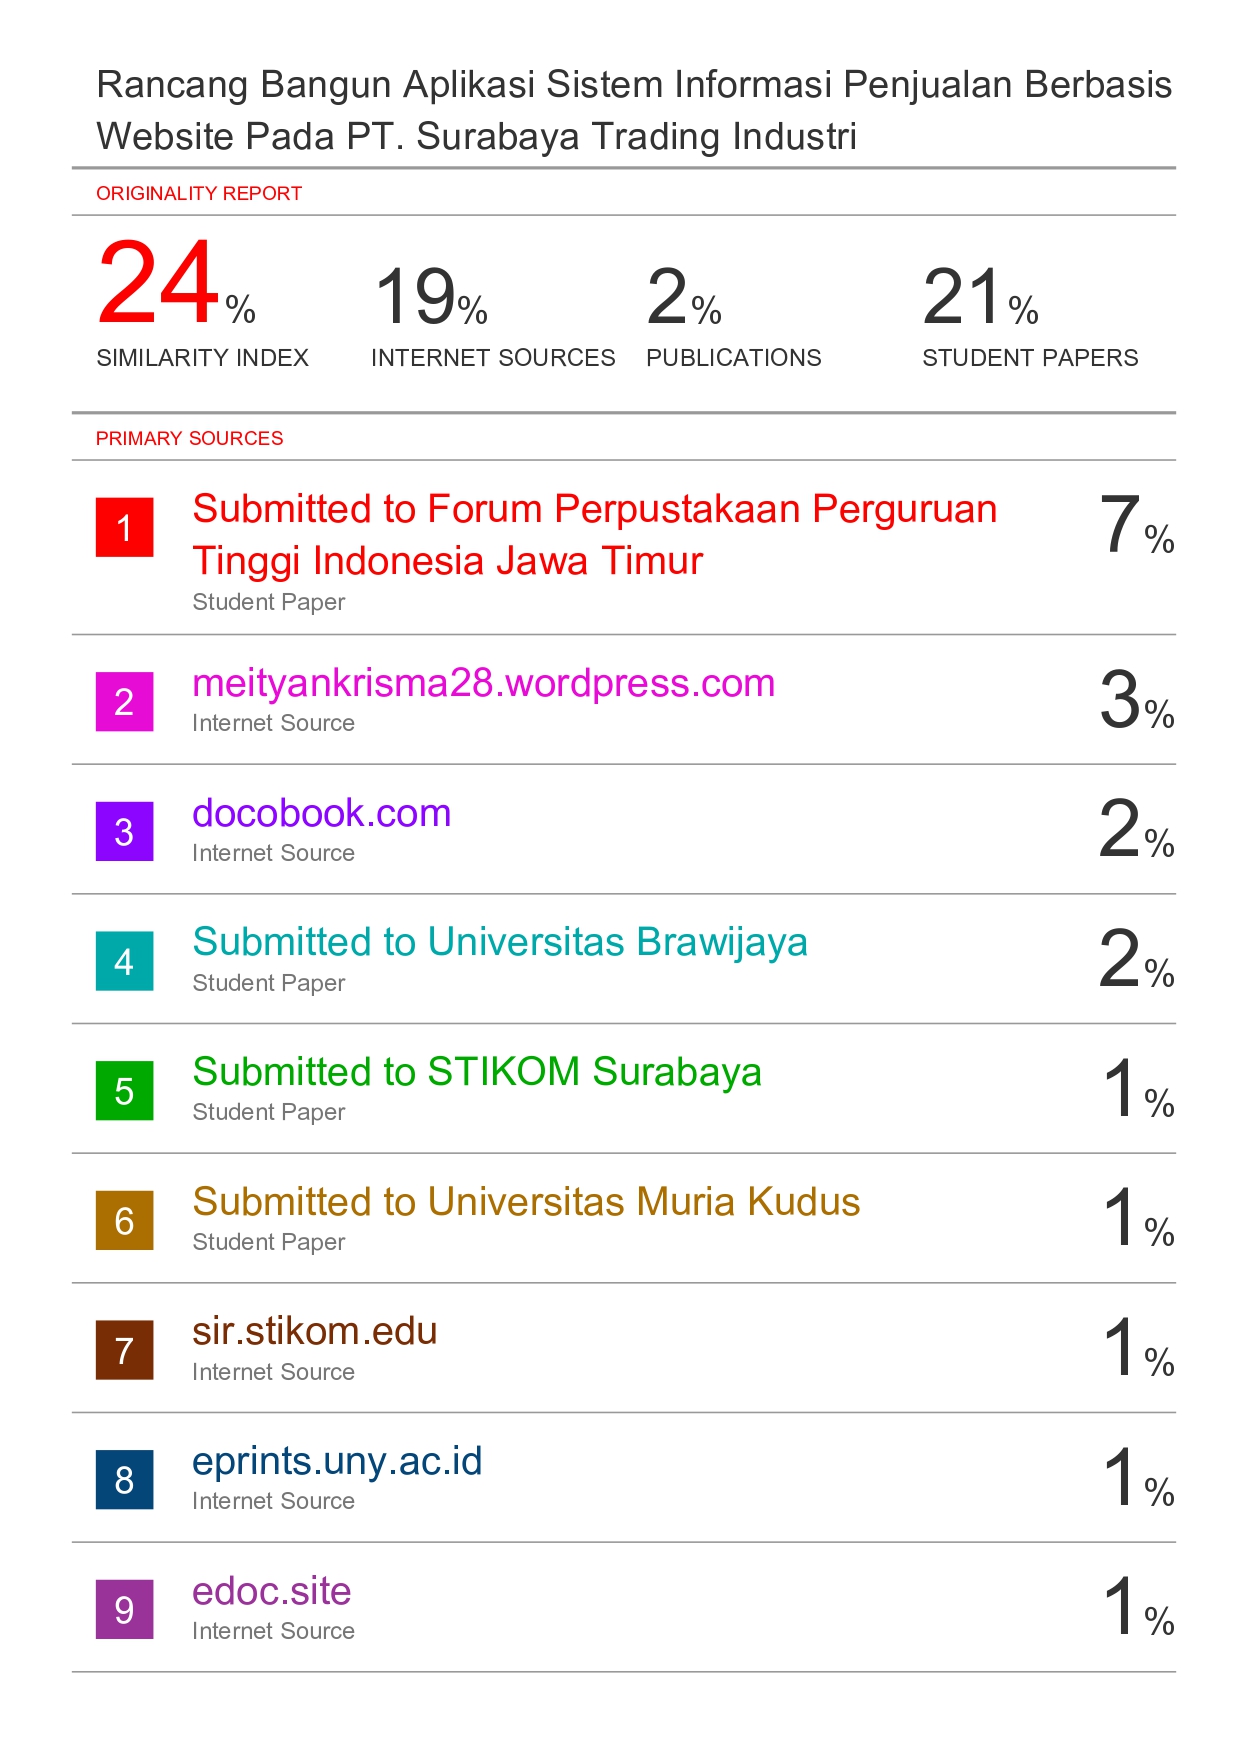Open meityankrisma28.wordpress.com source link
The height and width of the screenshot is (1755, 1240).
(x=483, y=684)
